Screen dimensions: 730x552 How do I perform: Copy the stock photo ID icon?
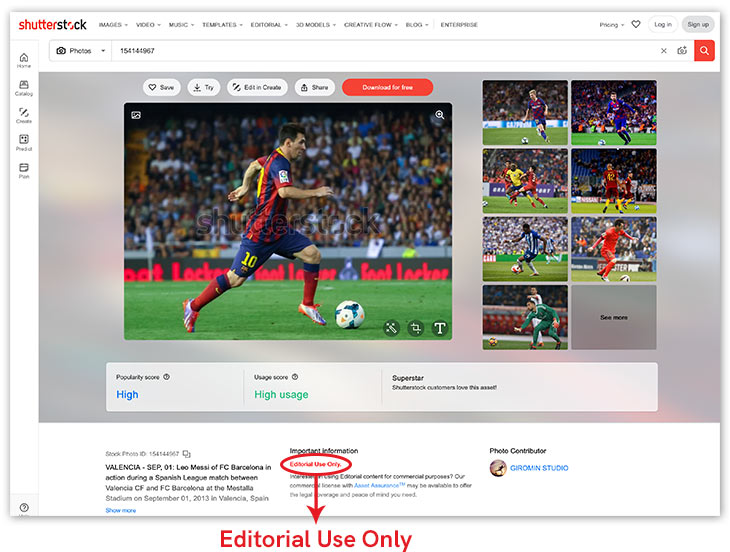pos(187,454)
